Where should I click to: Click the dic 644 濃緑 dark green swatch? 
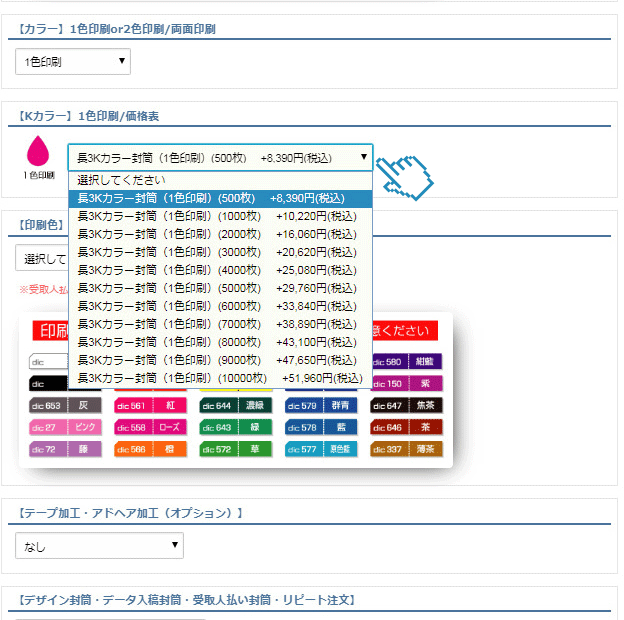[236, 406]
